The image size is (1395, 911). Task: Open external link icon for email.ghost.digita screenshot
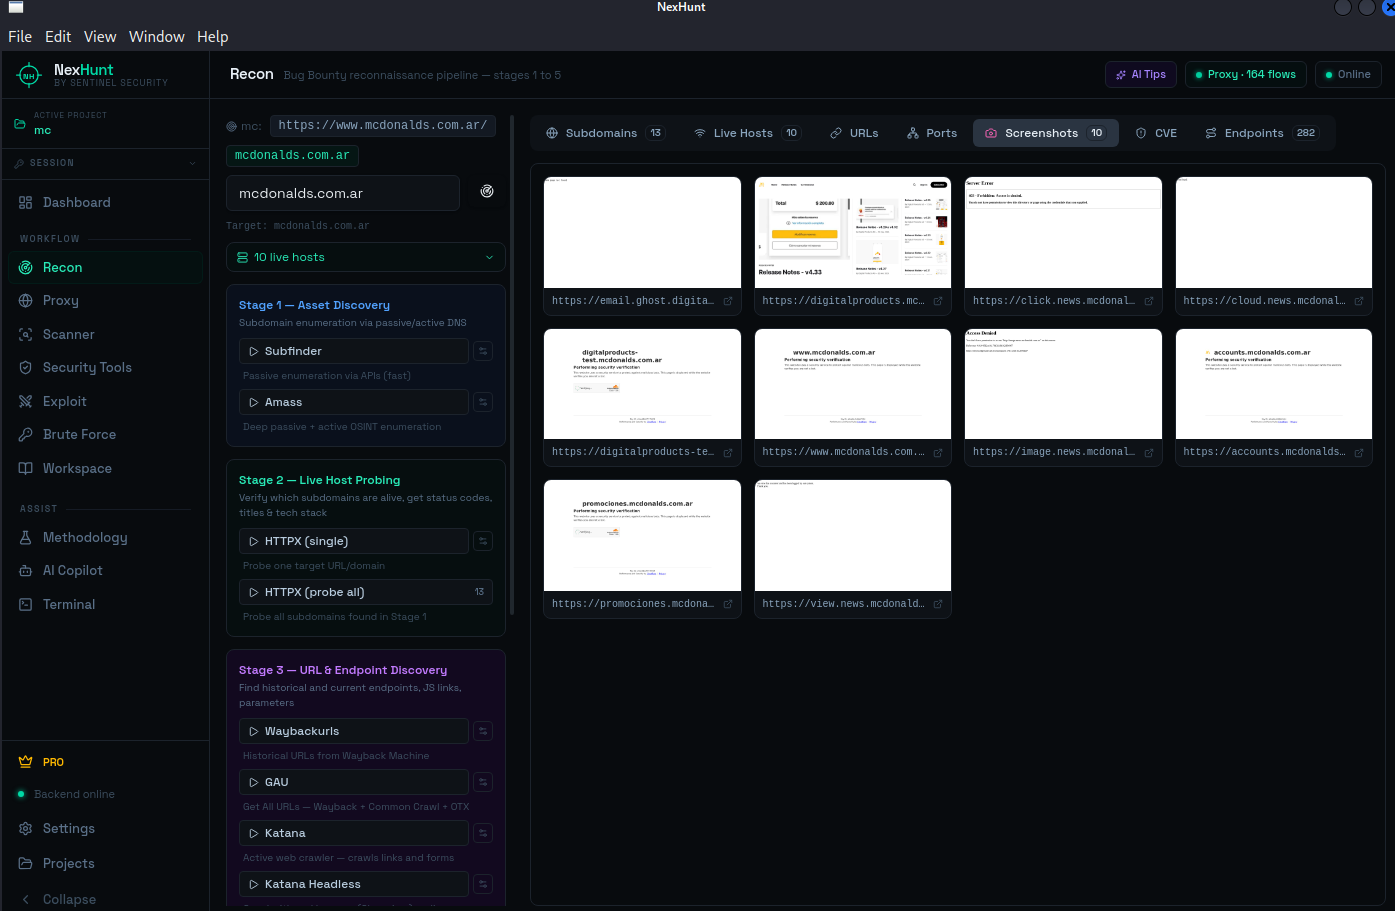[x=728, y=301]
